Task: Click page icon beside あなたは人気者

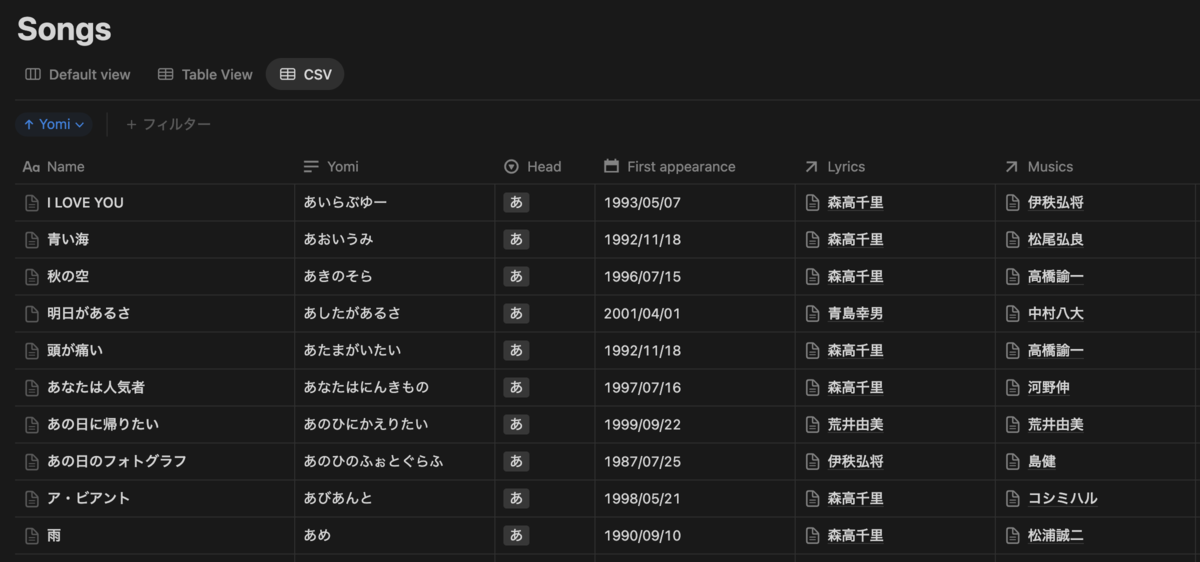Action: (32, 387)
